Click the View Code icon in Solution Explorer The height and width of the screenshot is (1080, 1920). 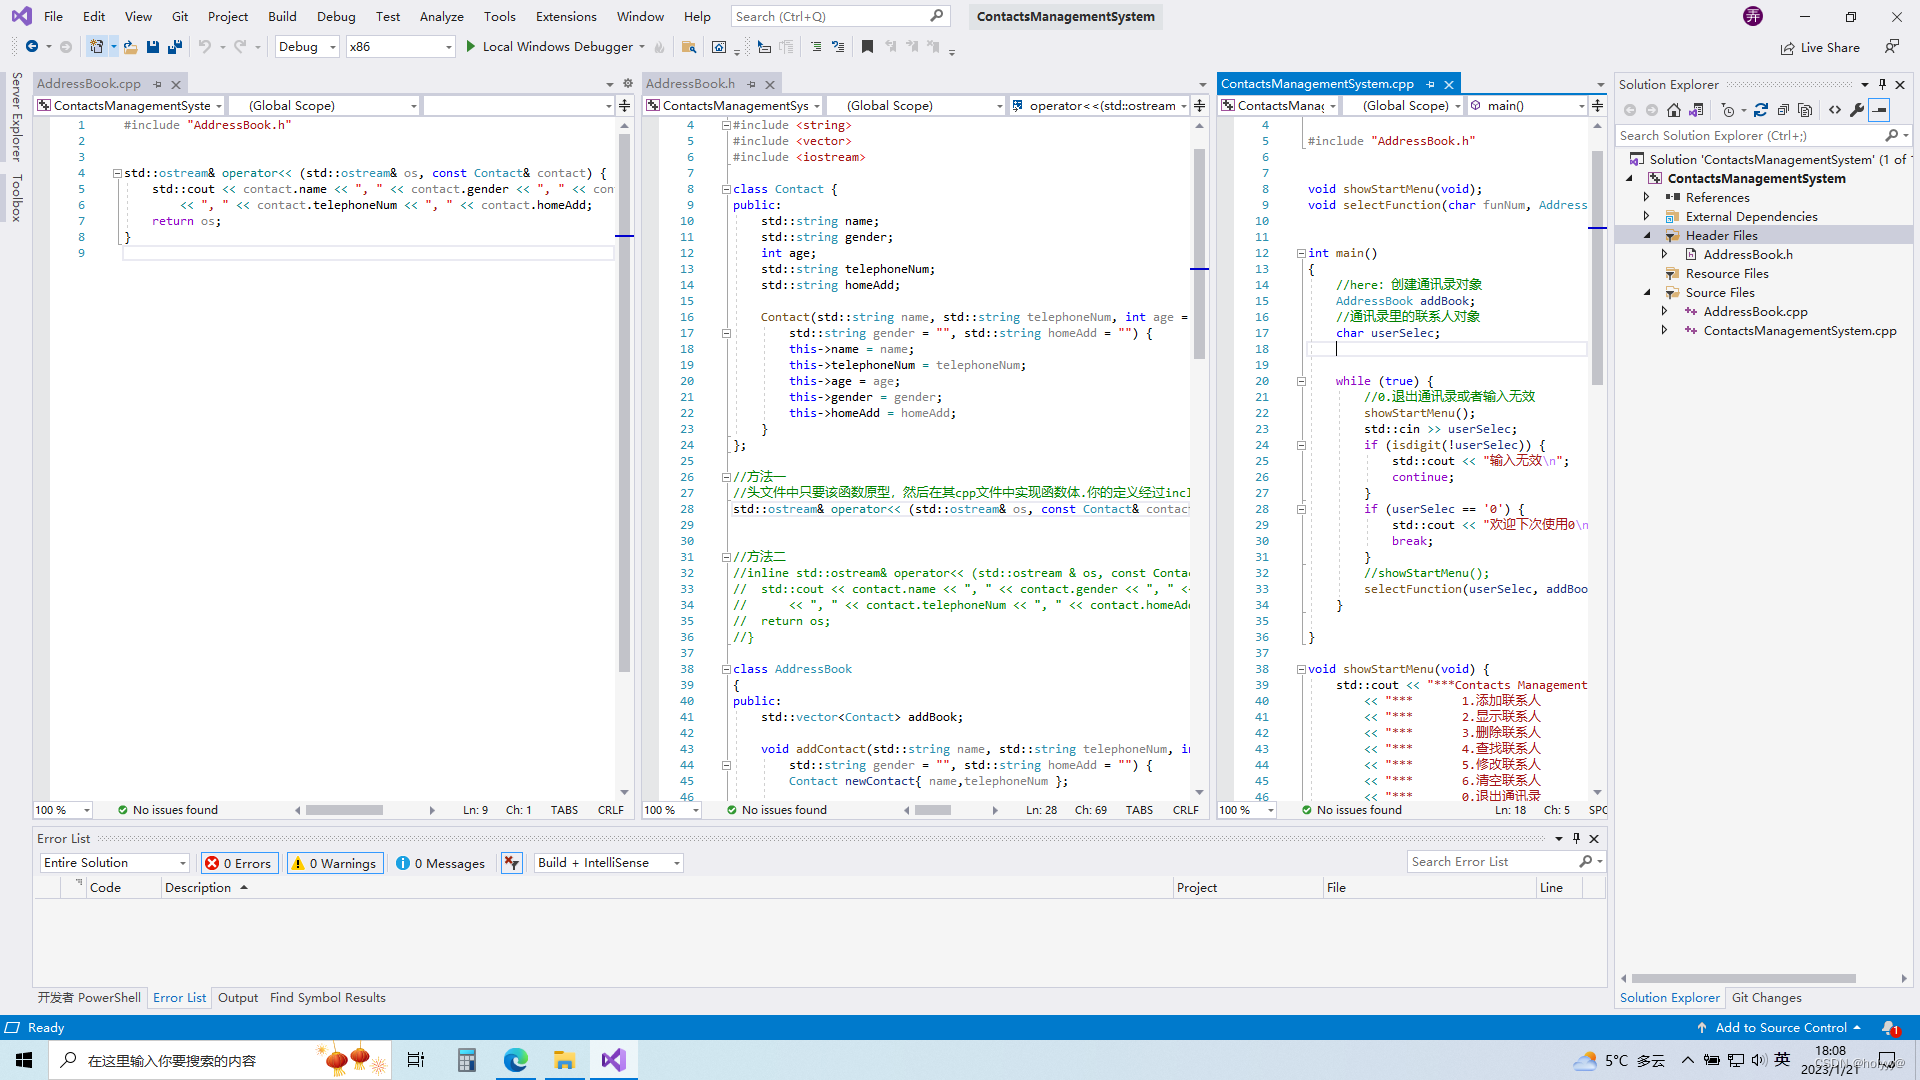1835,110
